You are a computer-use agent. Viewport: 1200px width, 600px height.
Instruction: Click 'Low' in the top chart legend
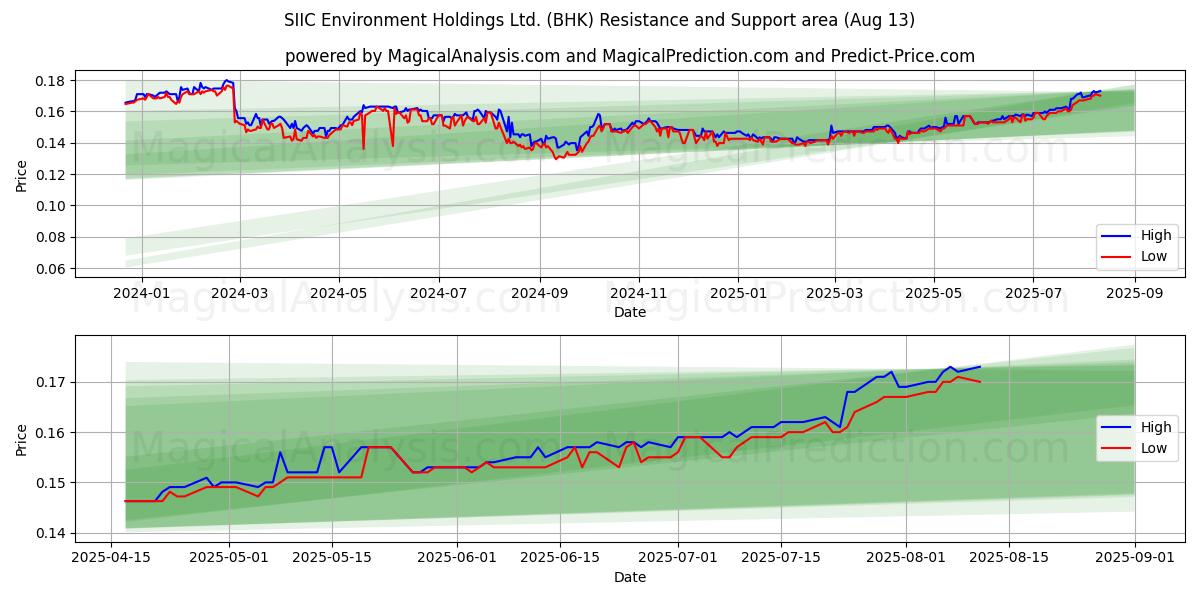click(1154, 257)
